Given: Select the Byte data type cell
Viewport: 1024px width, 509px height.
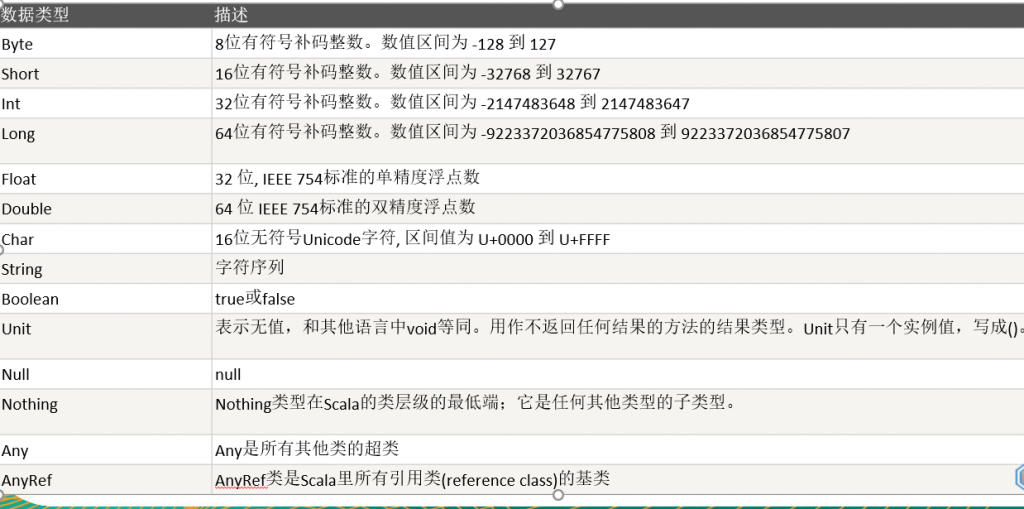Looking at the screenshot, I should pyautogui.click(x=106, y=44).
